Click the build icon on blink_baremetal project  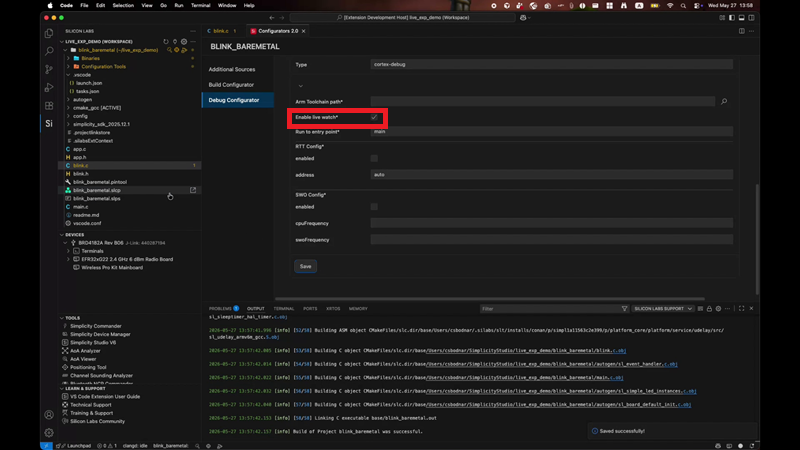click(177, 50)
